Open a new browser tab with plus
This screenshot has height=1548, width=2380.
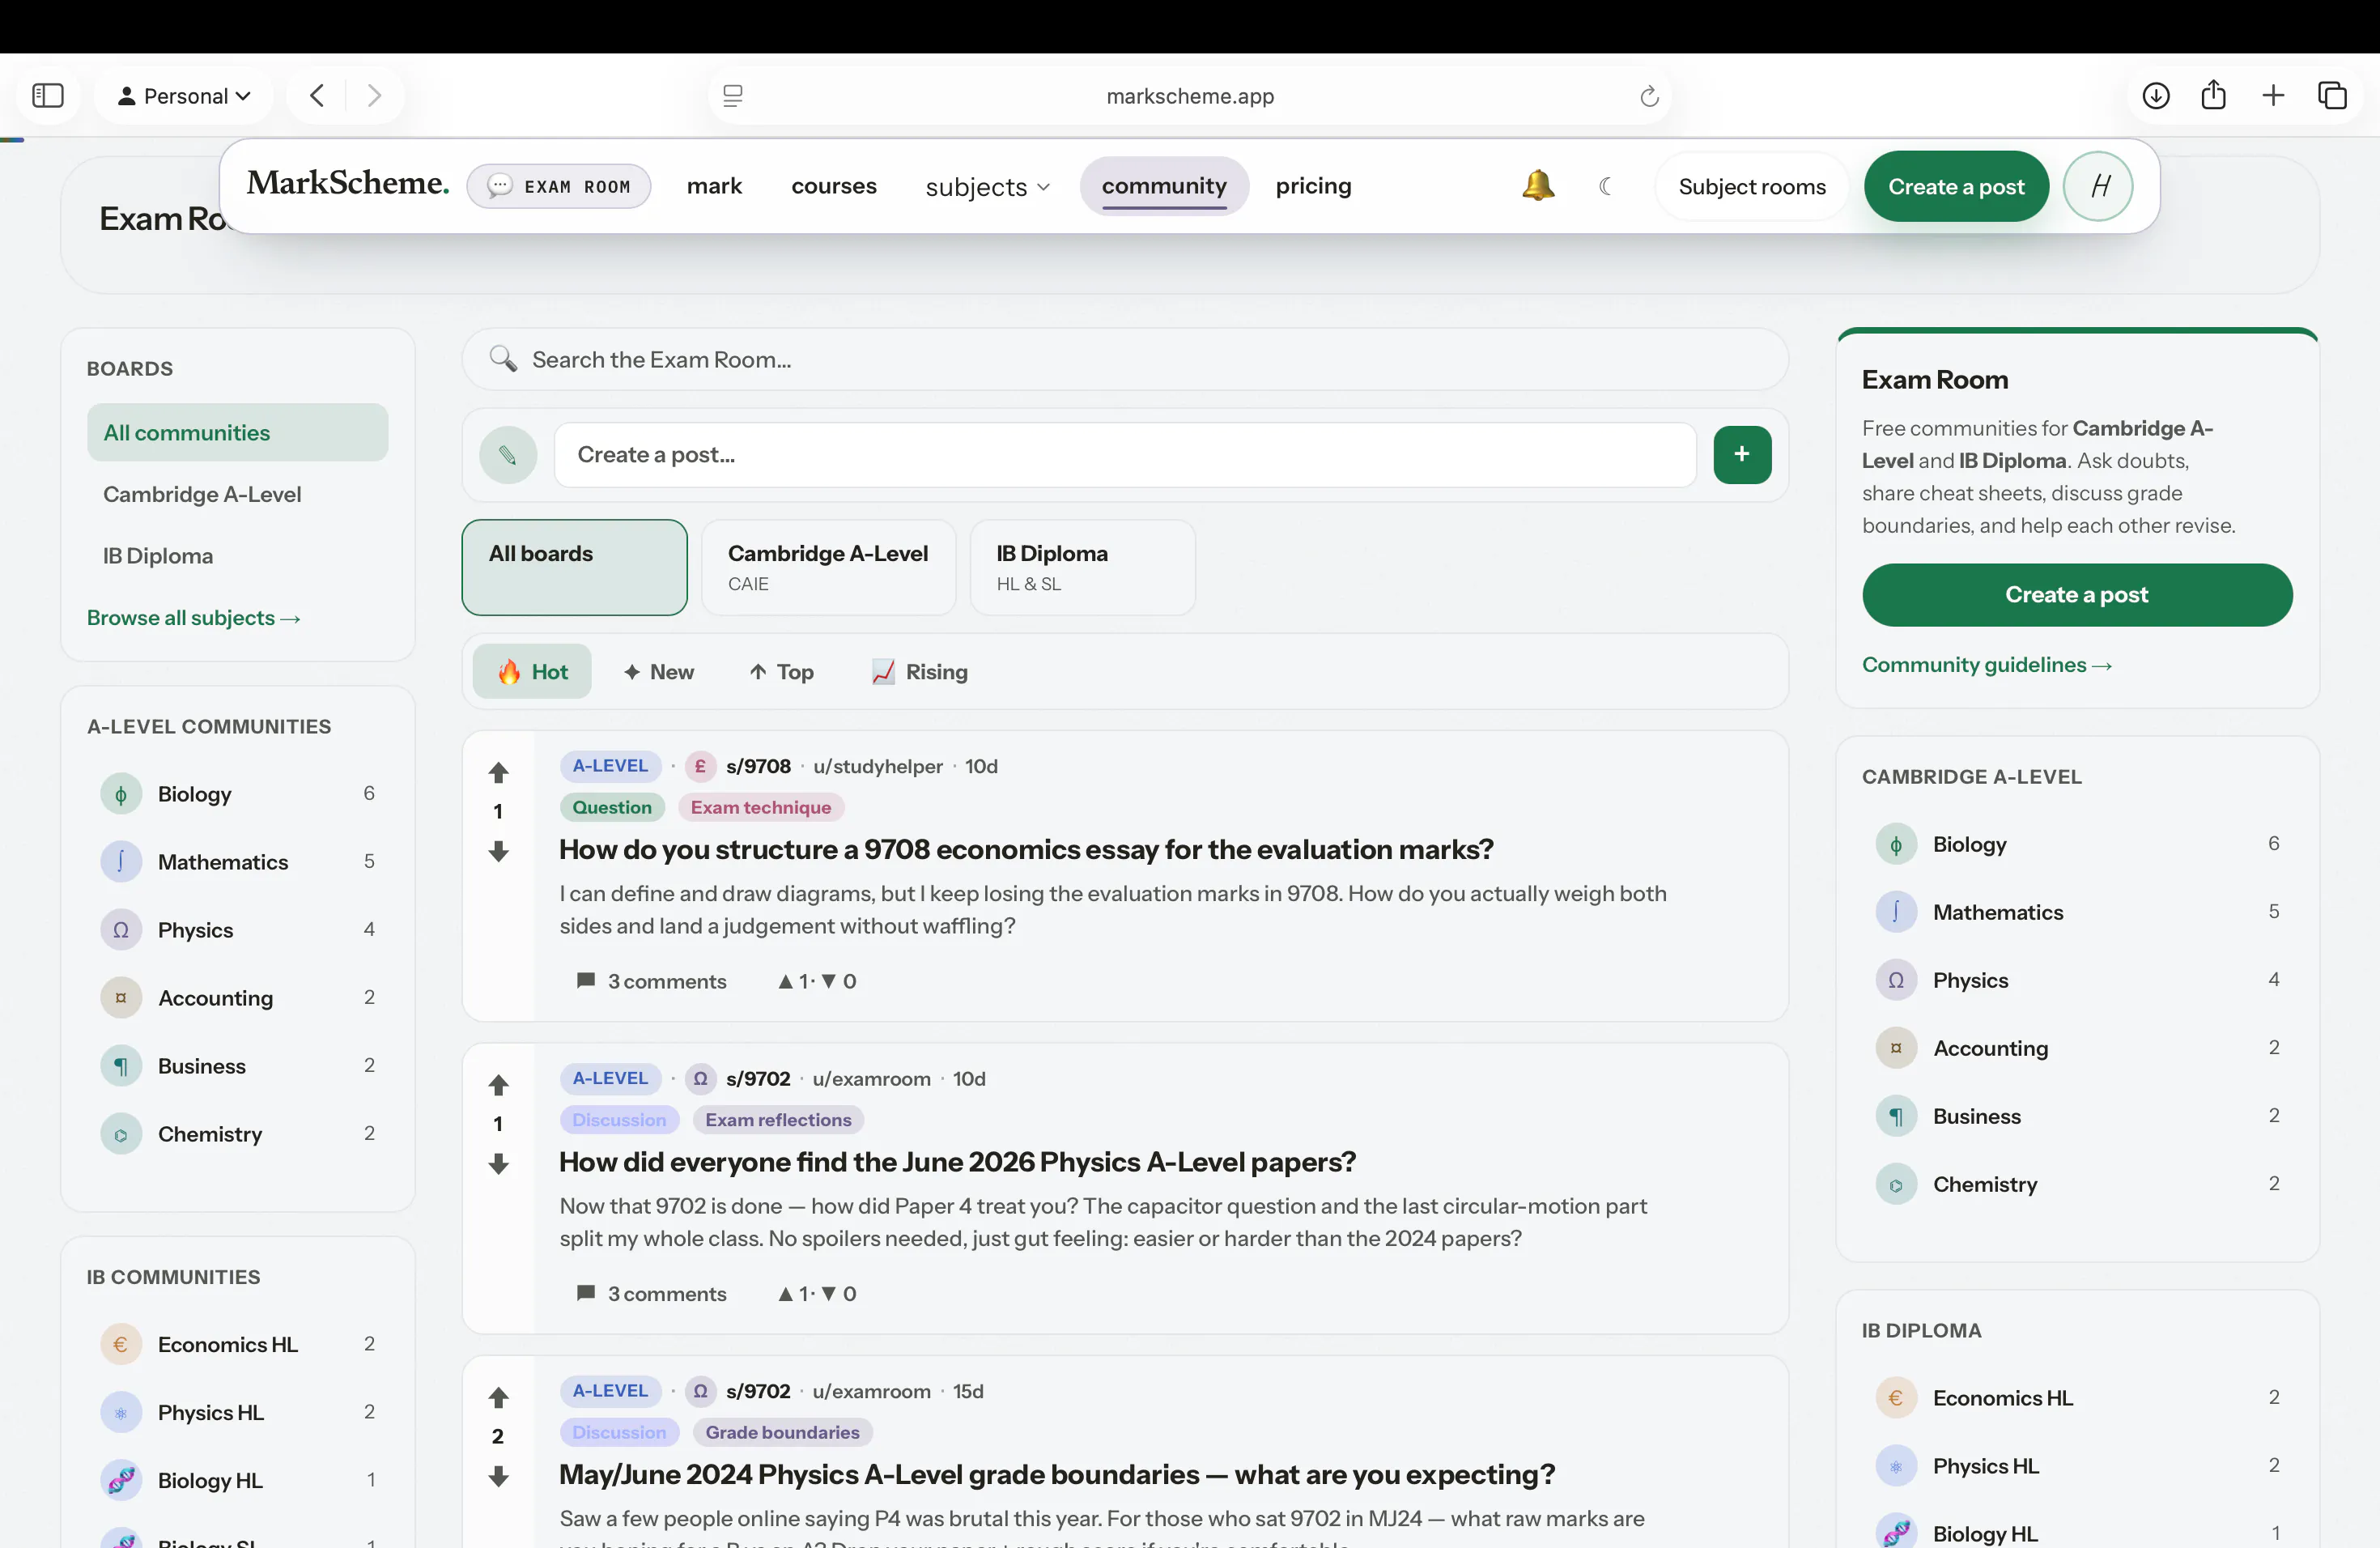[2273, 95]
